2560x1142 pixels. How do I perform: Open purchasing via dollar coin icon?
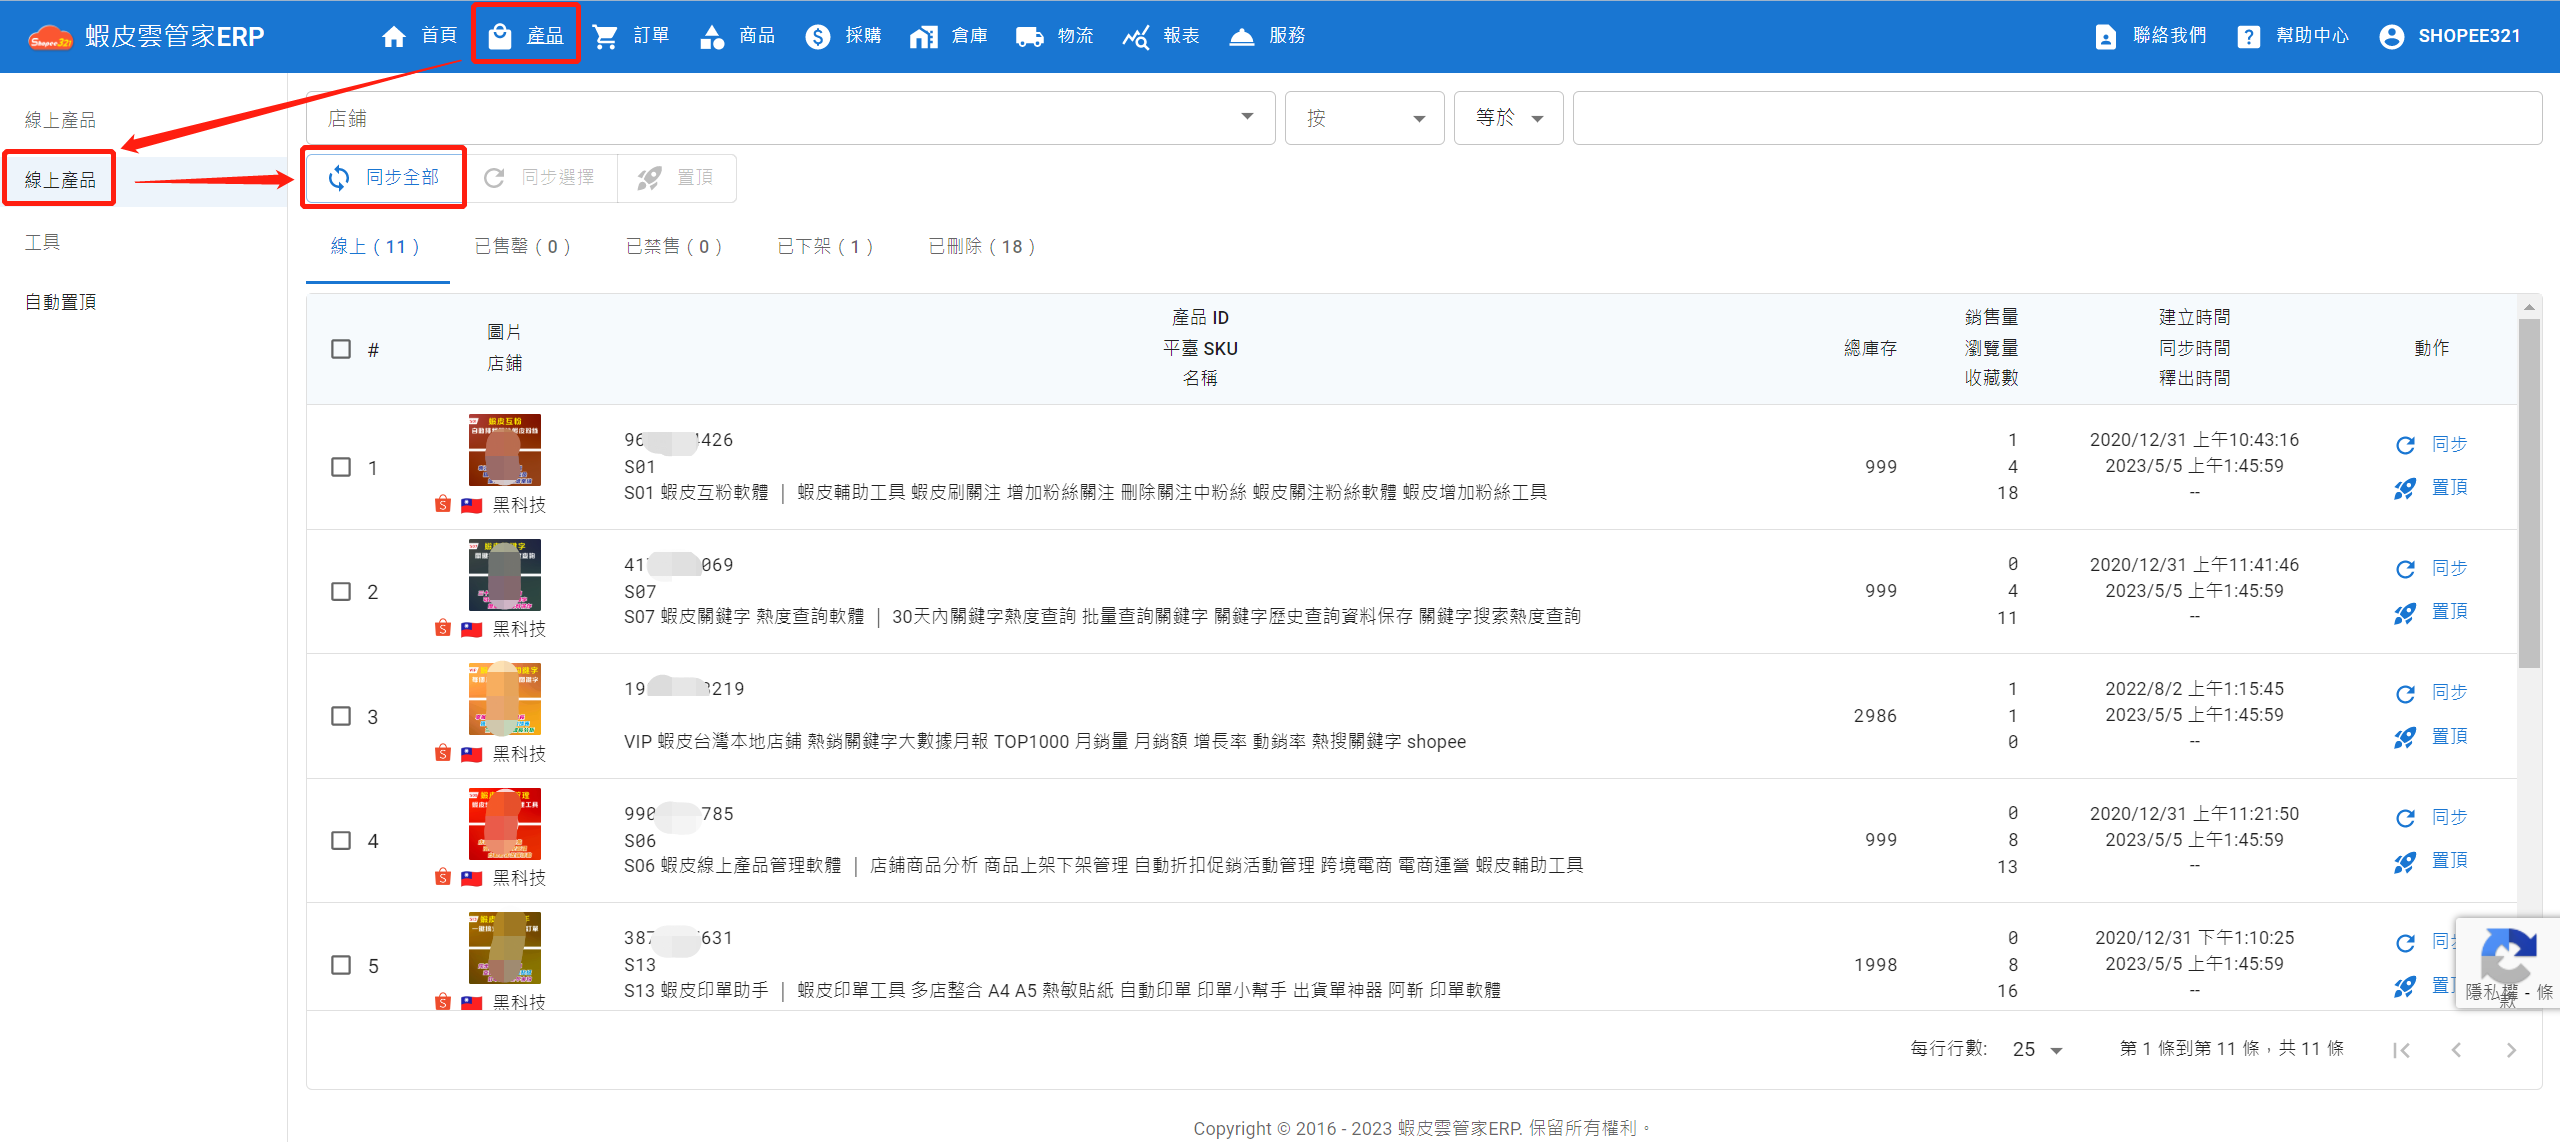pos(818,37)
